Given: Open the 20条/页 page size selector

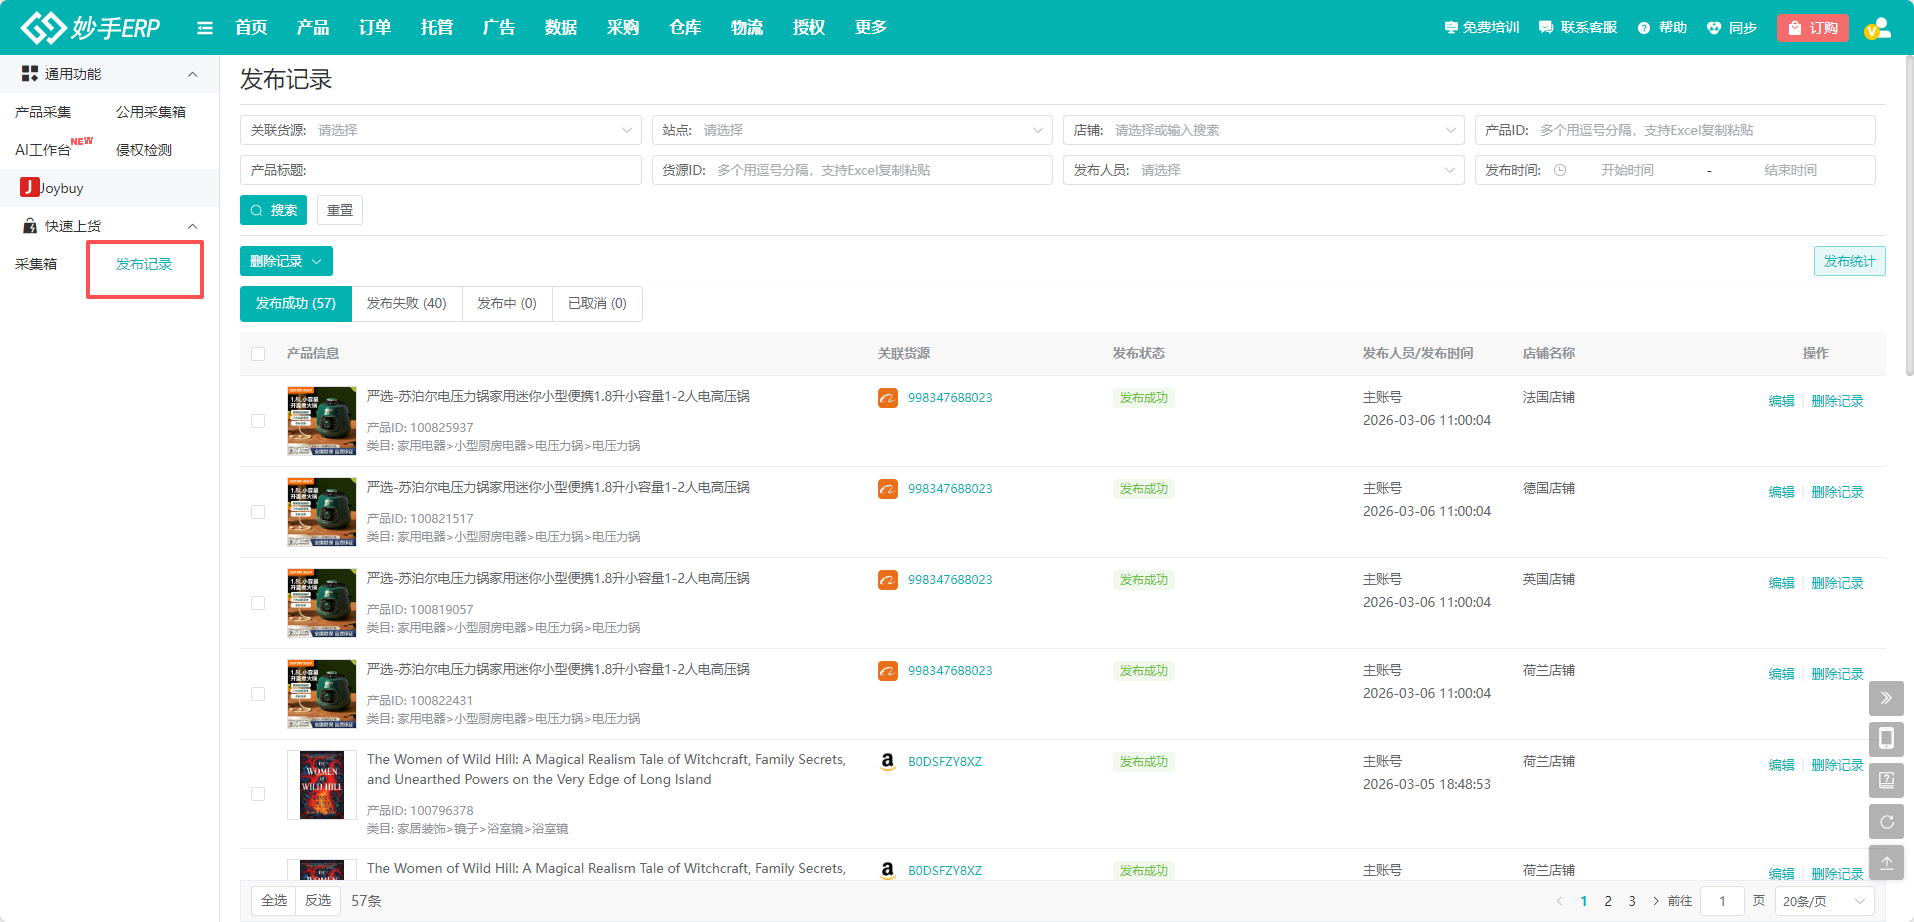Looking at the screenshot, I should pyautogui.click(x=1824, y=901).
